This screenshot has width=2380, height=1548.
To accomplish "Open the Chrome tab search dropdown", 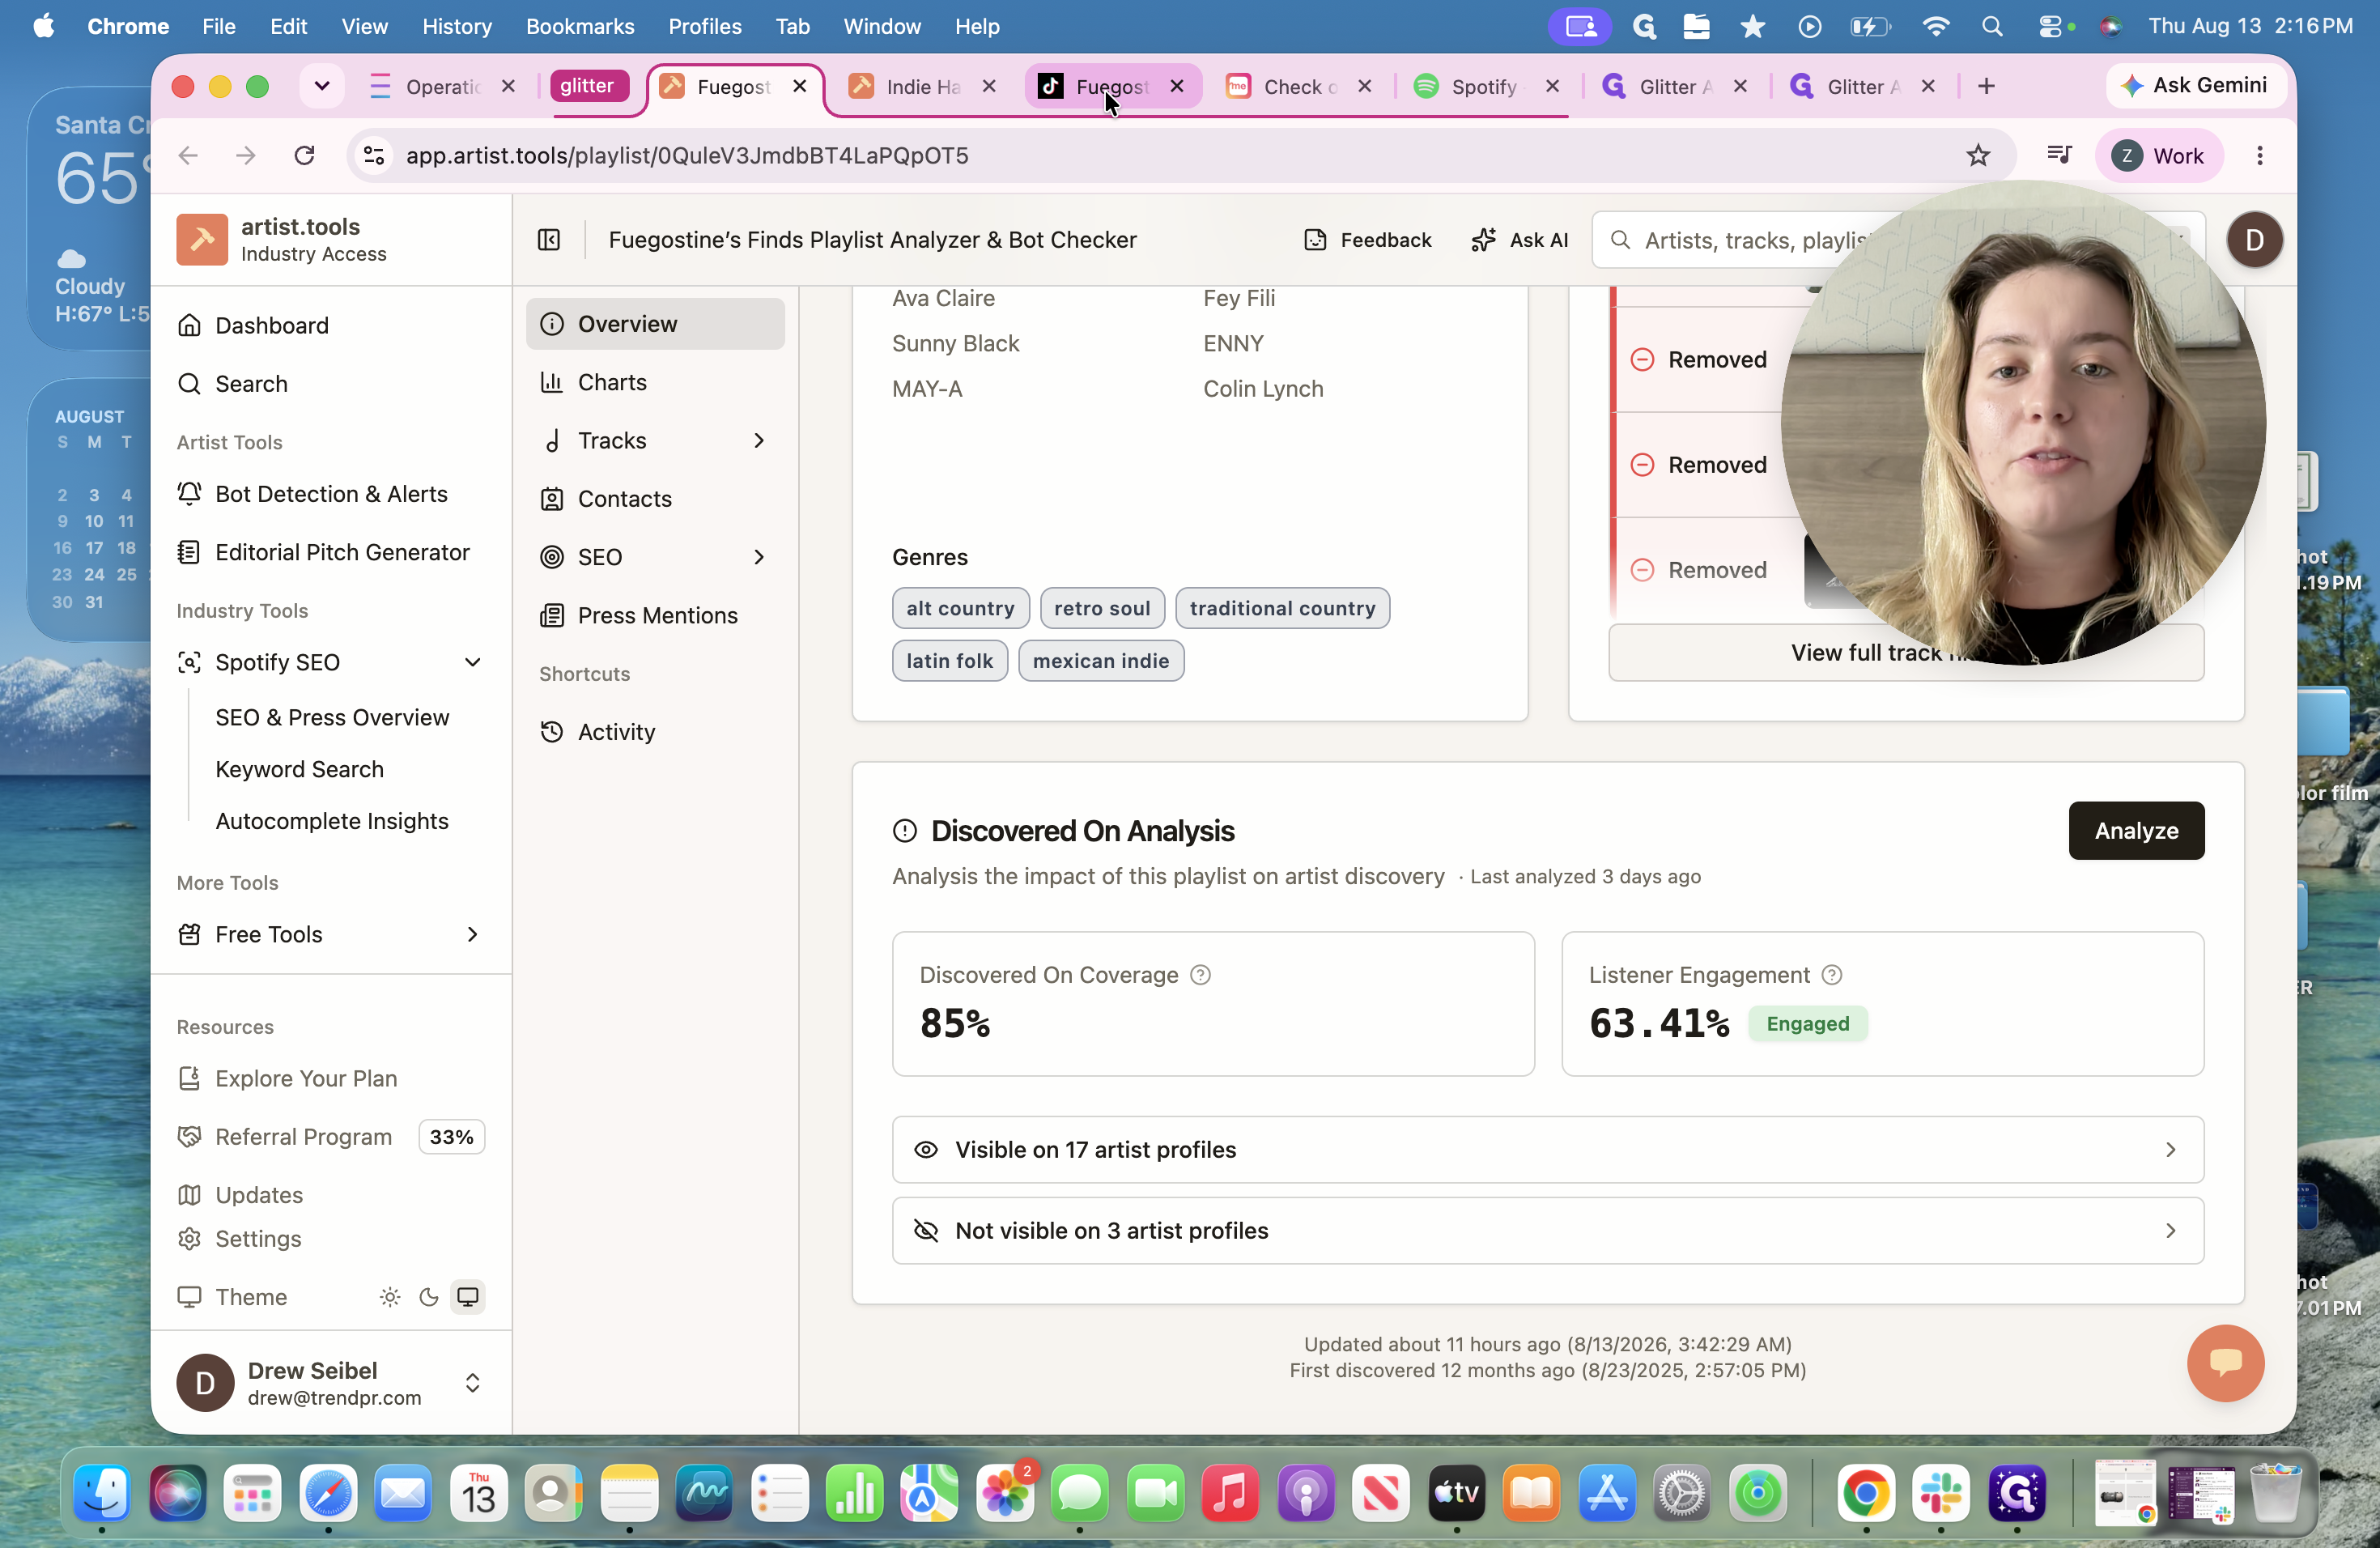I will coord(322,87).
